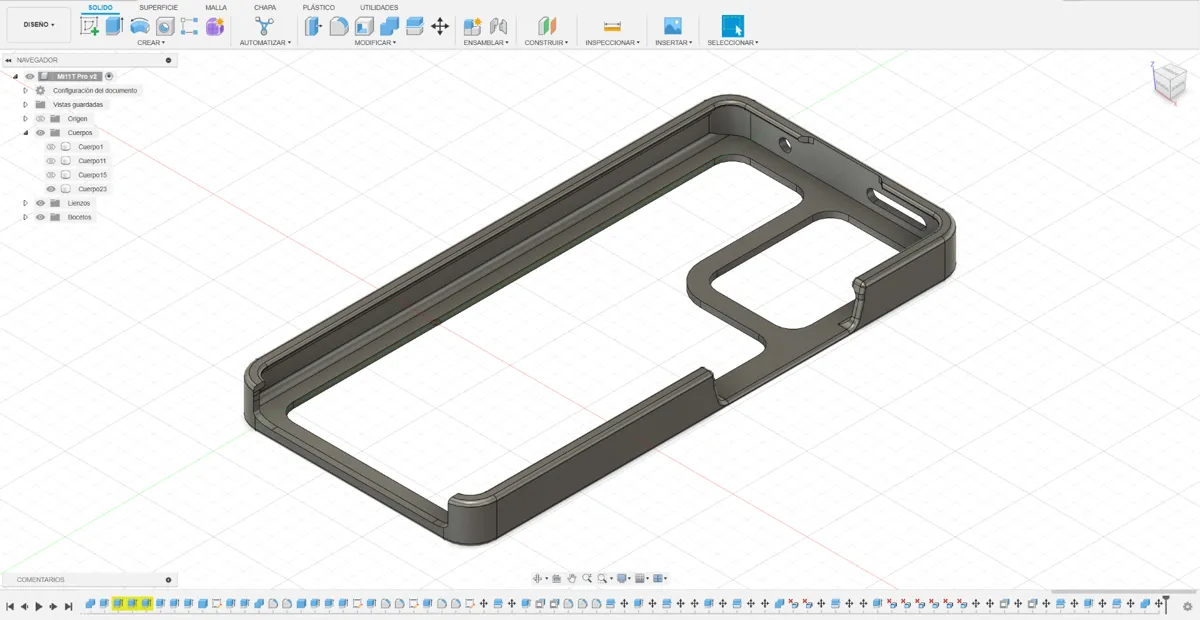This screenshot has height=620, width=1200.
Task: Select the purple Create Form tool
Action: 214,27
